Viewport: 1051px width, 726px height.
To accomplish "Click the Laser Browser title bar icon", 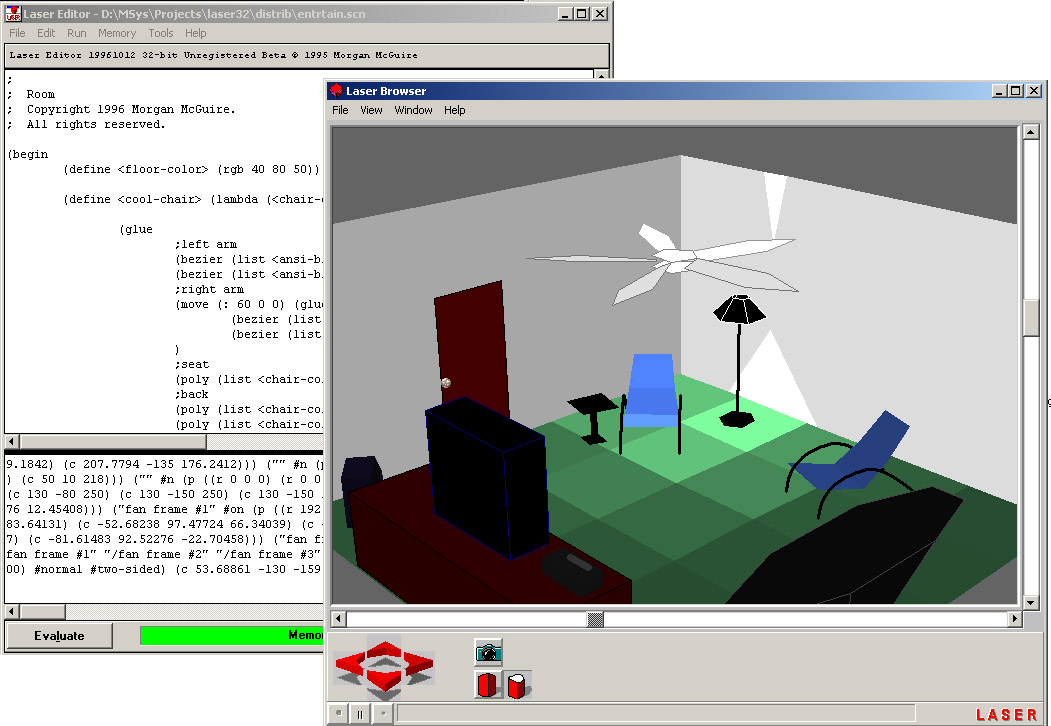I will click(x=336, y=91).
